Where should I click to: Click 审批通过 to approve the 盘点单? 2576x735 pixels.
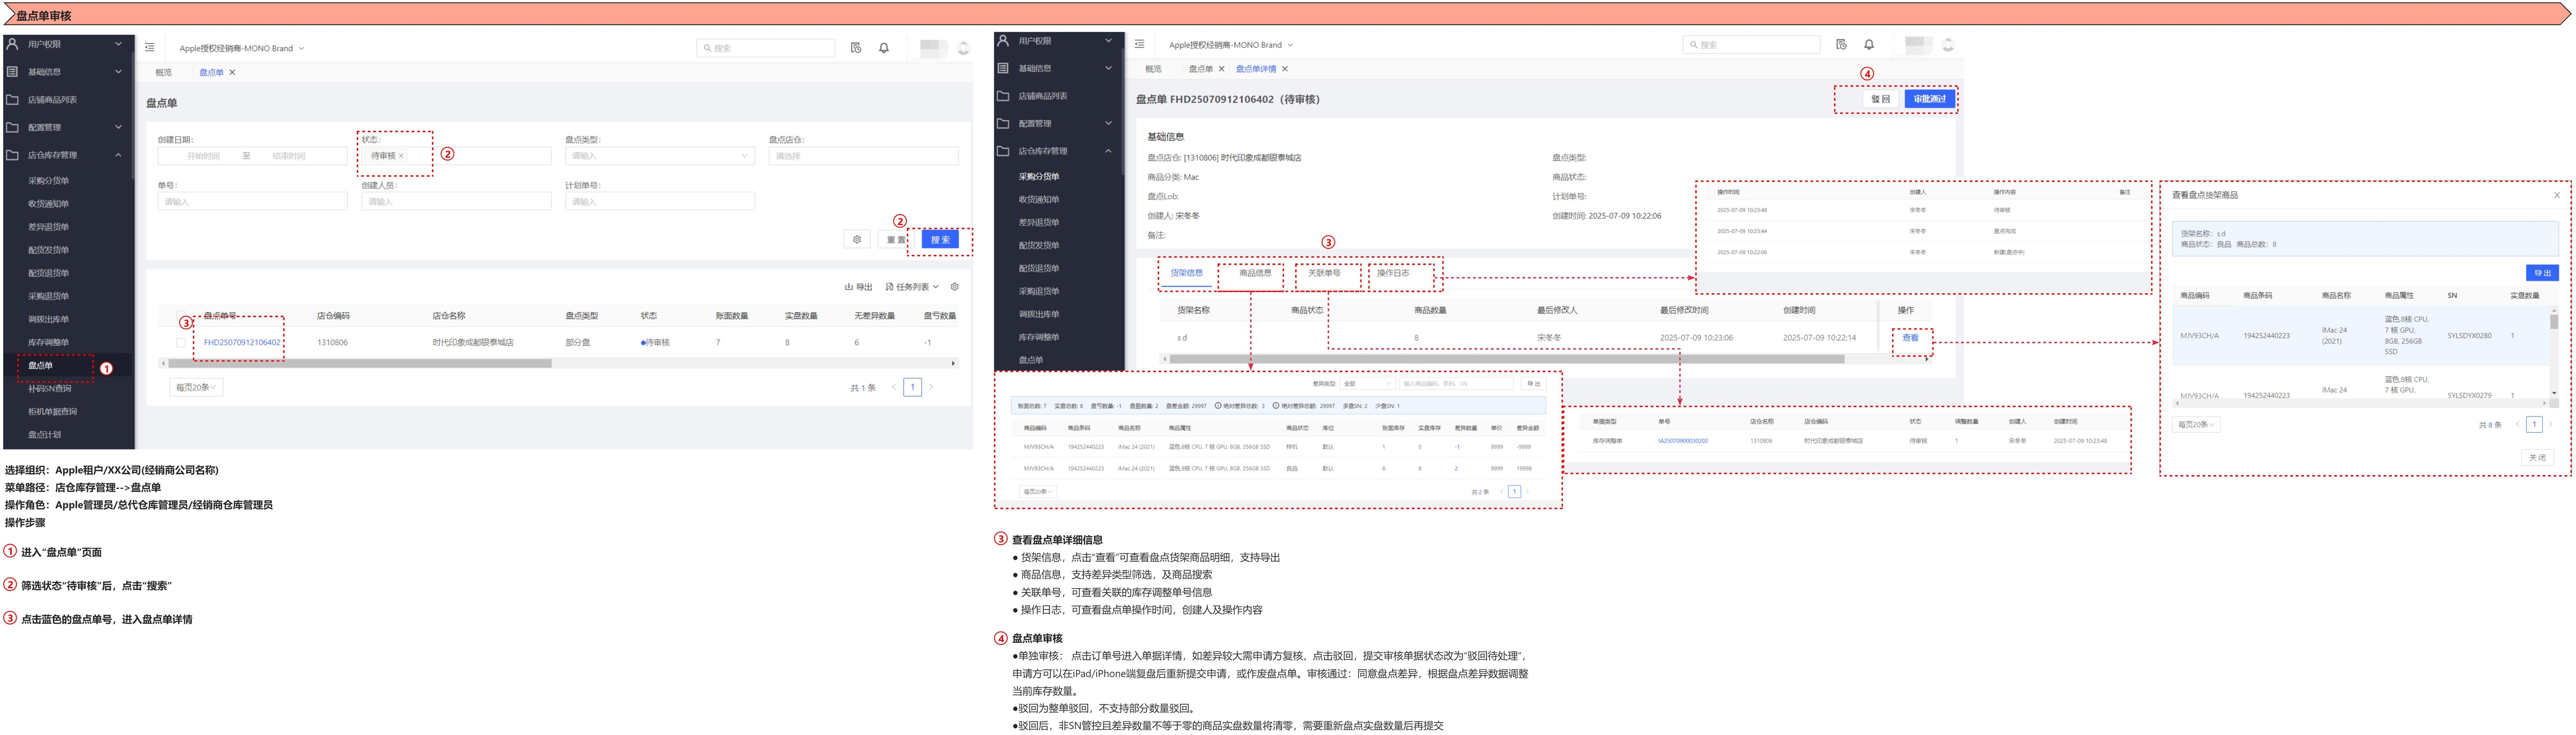(1929, 99)
